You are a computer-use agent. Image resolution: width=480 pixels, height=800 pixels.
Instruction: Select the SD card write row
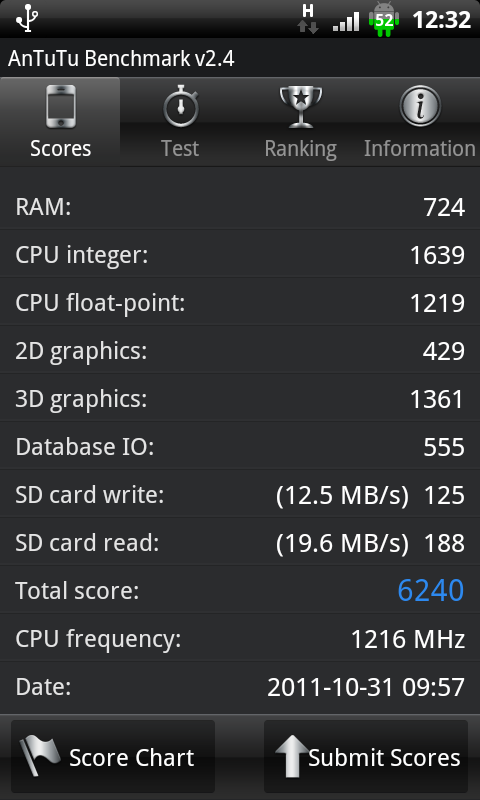pyautogui.click(x=240, y=494)
